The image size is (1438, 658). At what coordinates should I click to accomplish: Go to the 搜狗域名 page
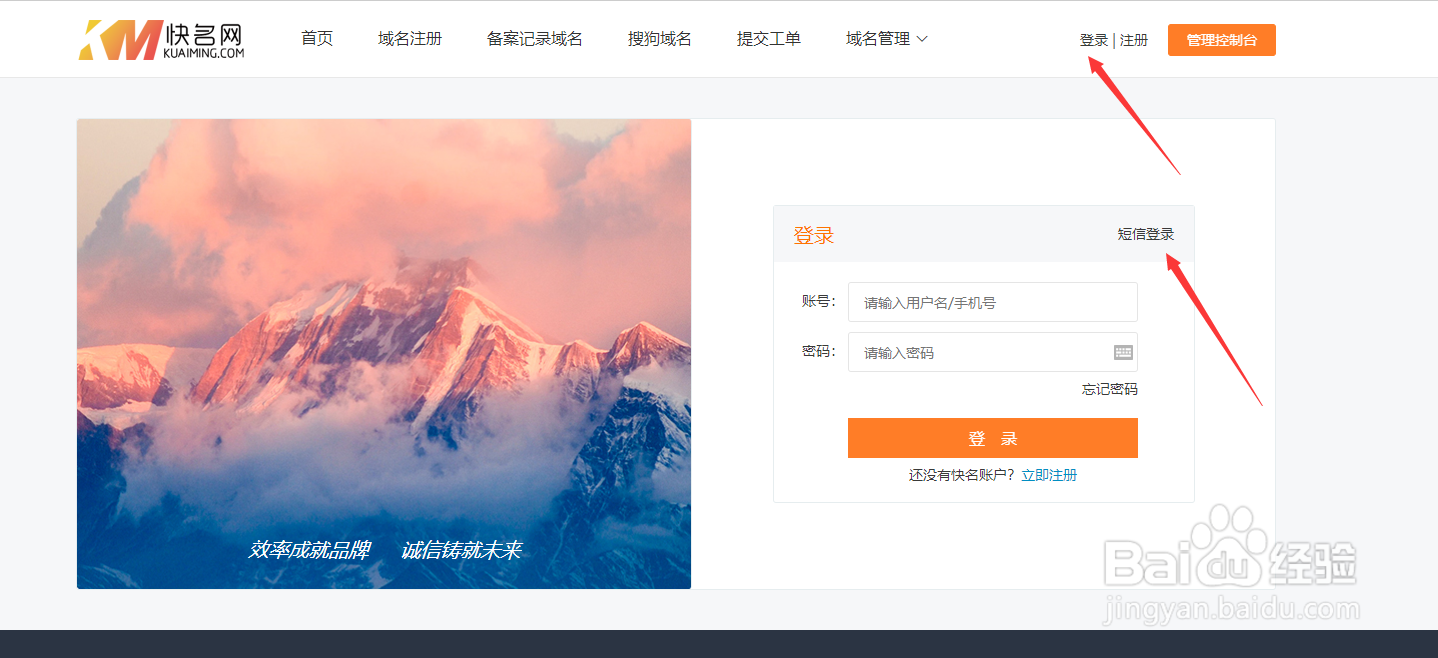(659, 39)
